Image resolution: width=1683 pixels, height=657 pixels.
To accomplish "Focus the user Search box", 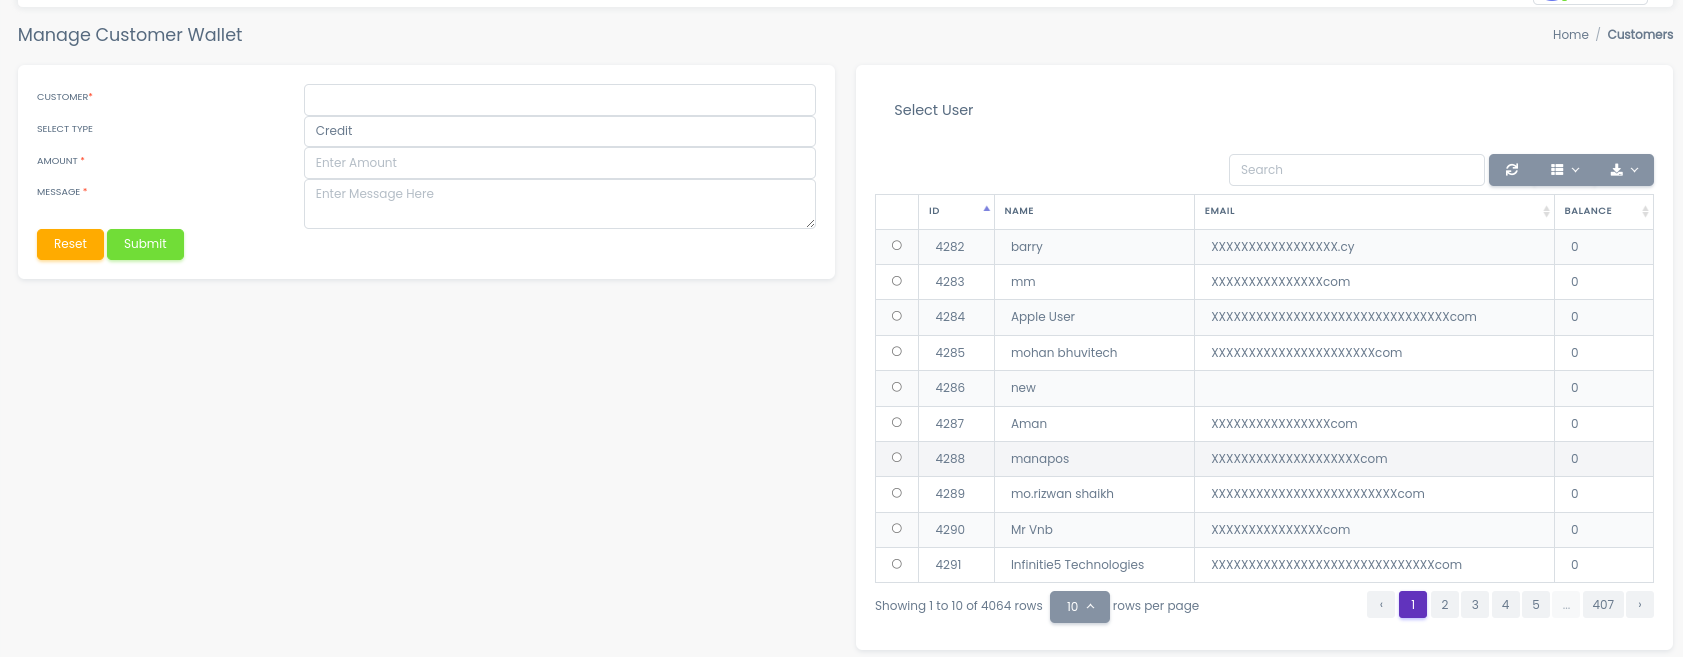I will coord(1356,170).
